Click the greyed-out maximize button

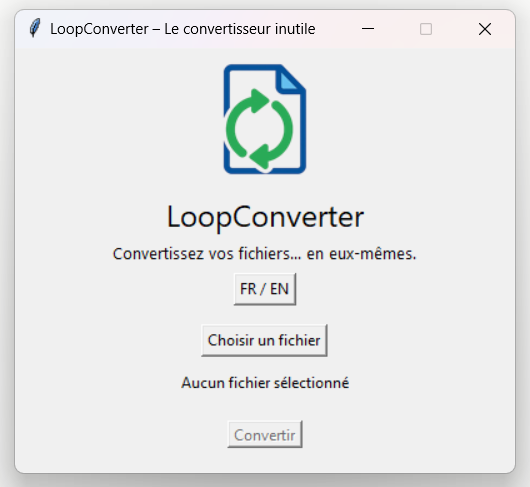(426, 29)
